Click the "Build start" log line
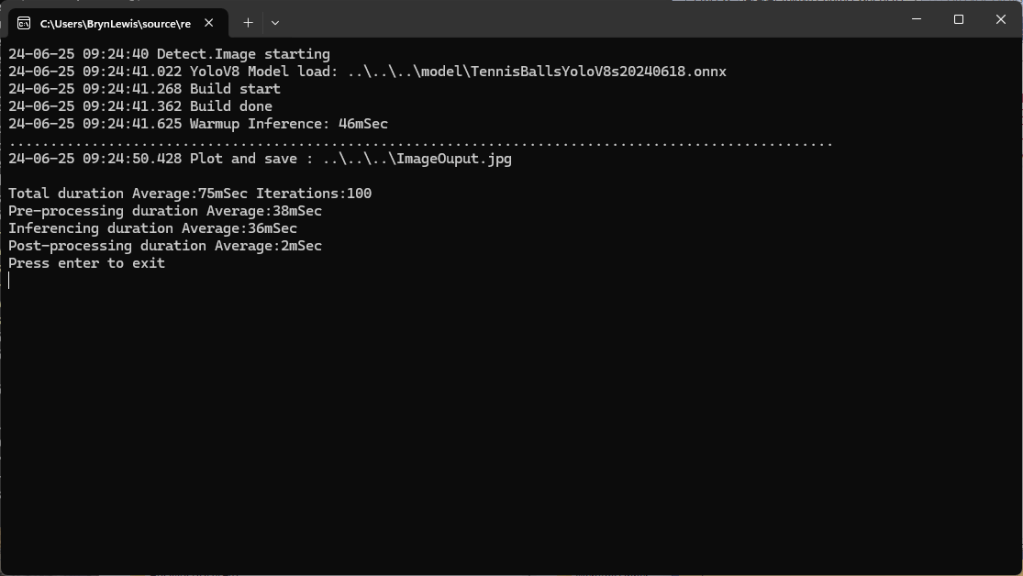1023x576 pixels. [x=235, y=89]
